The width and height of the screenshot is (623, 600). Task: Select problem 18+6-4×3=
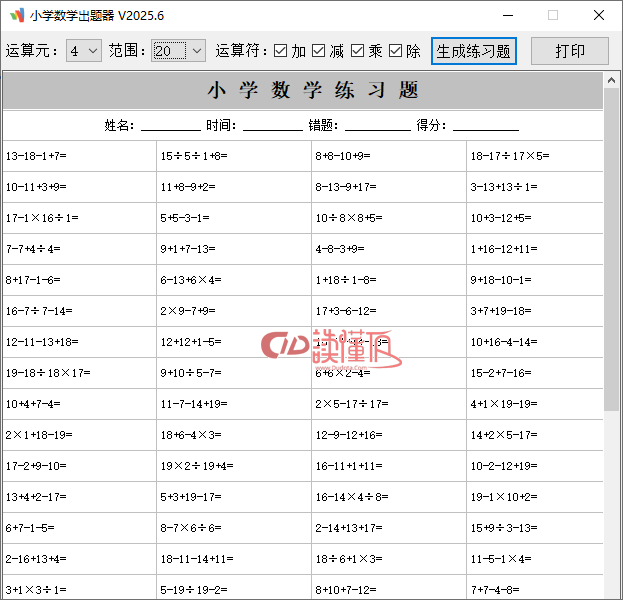[191, 435]
